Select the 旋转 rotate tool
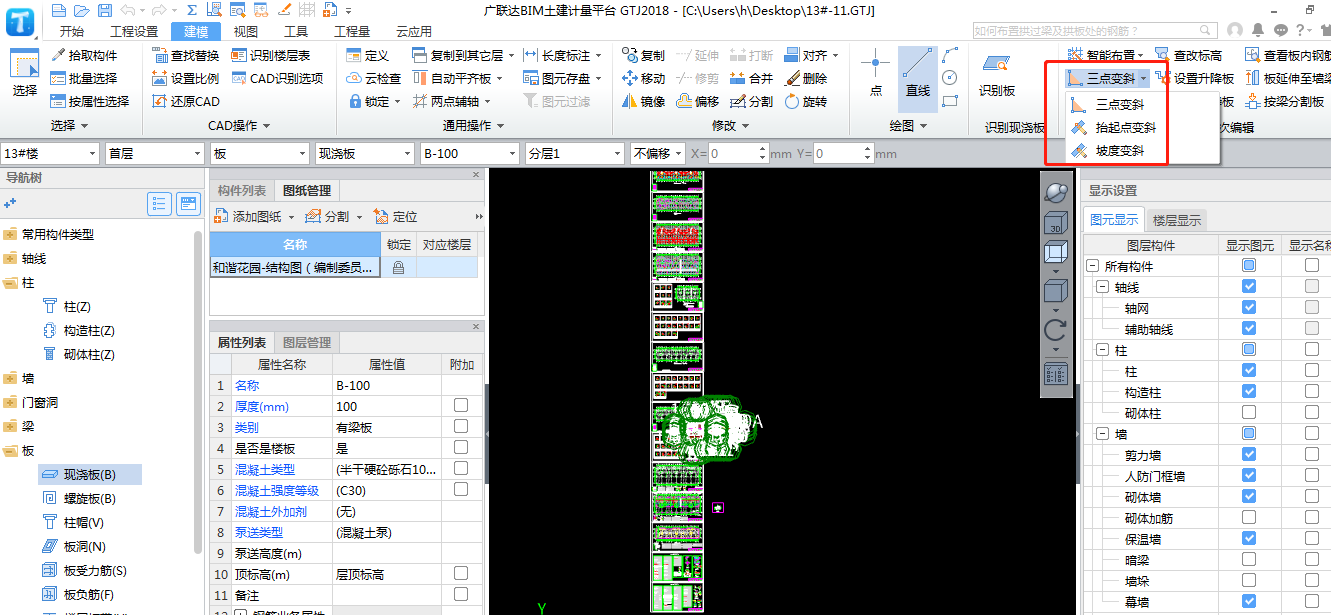This screenshot has width=1331, height=615. click(x=806, y=101)
